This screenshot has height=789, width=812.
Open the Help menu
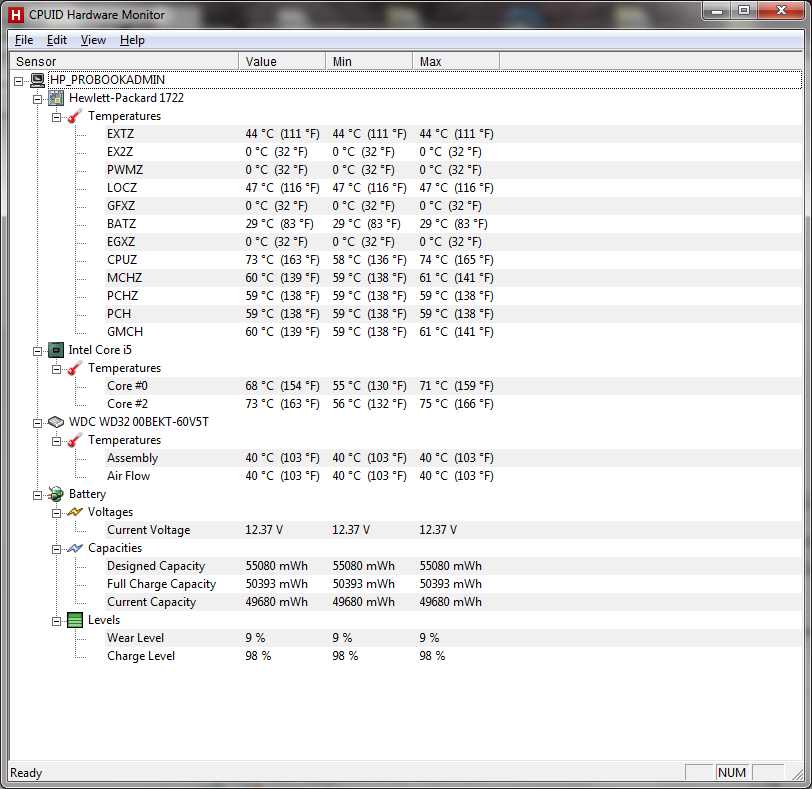point(132,40)
